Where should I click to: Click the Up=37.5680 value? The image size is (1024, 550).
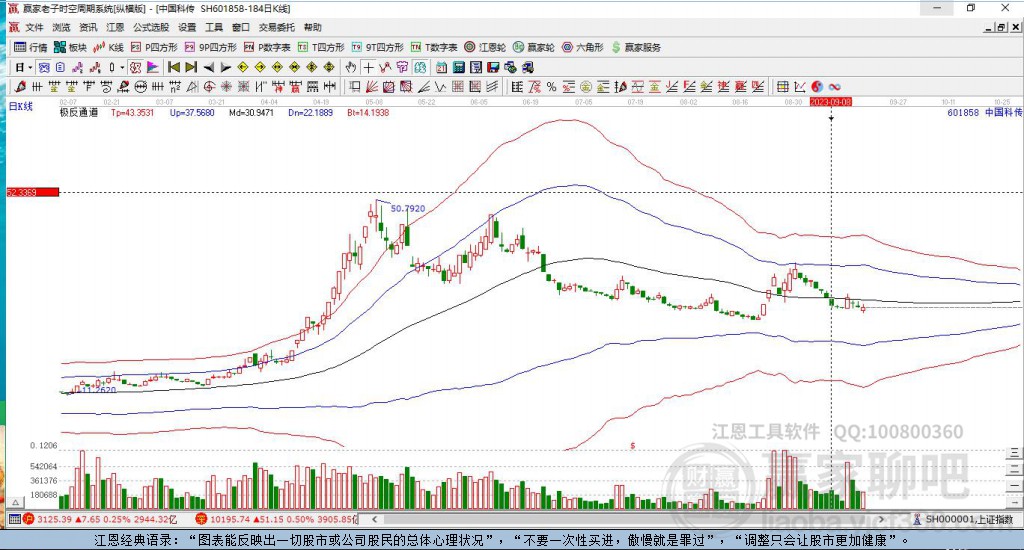[x=192, y=113]
